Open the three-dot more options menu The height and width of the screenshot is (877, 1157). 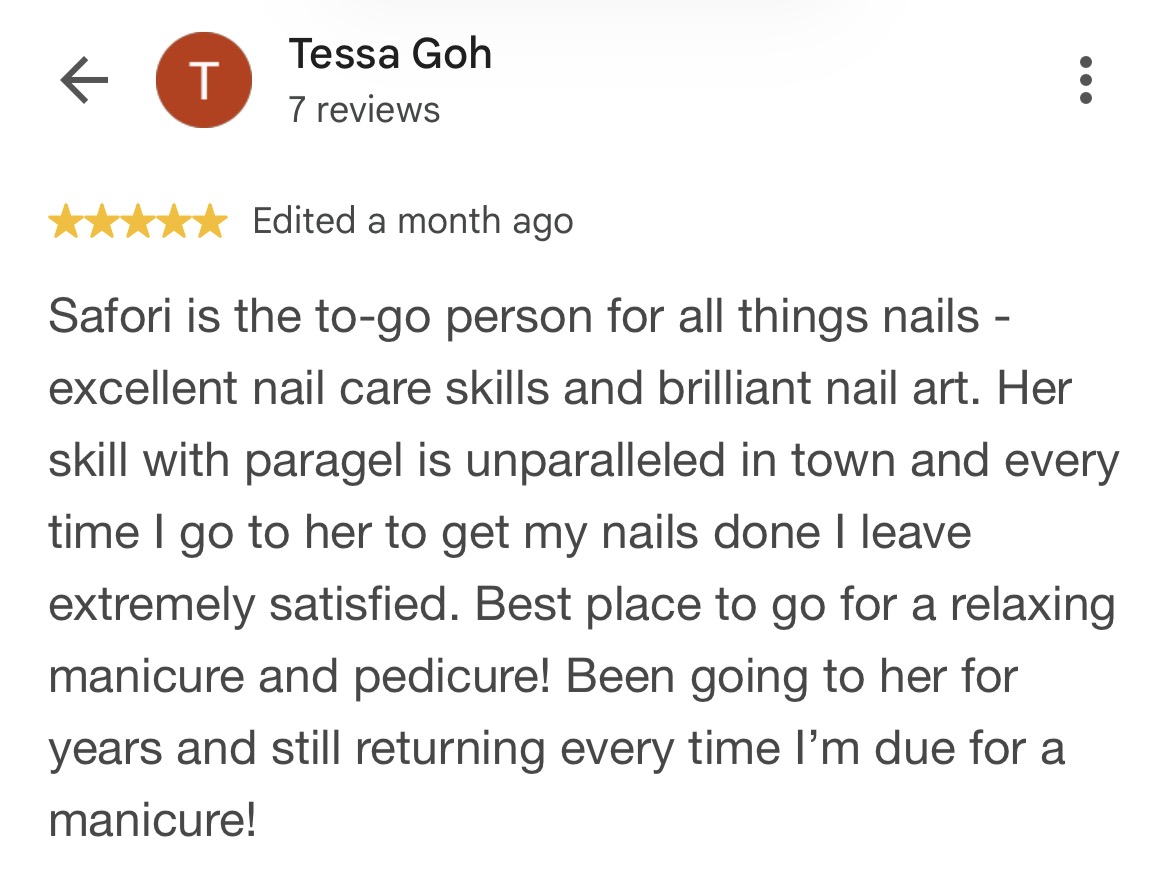point(1085,80)
